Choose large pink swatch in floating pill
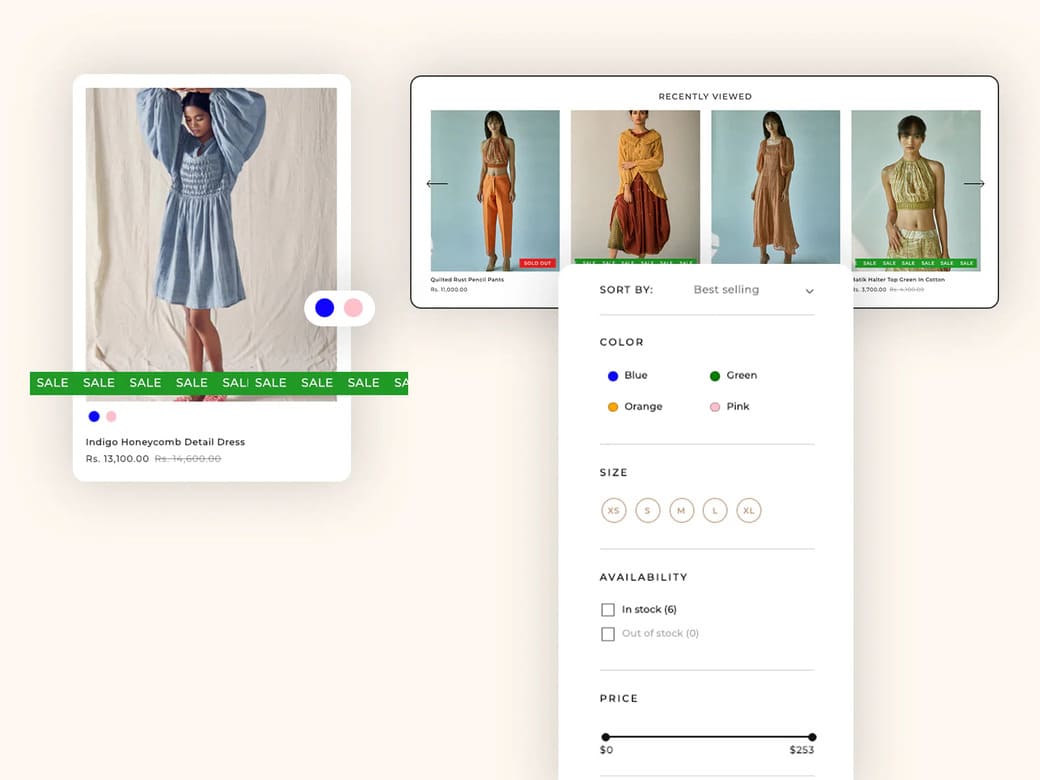Viewport: 1040px width, 780px height. (354, 308)
